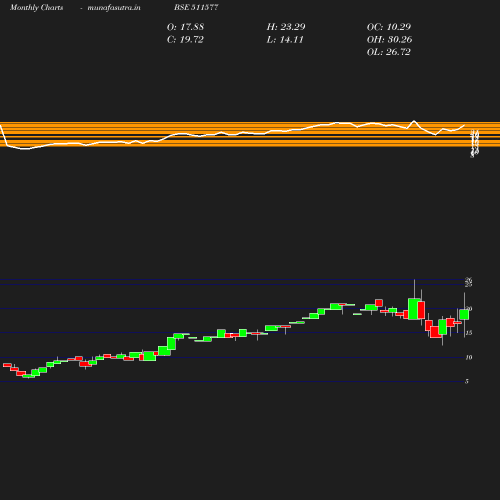Click the close price "C: 19.72"
The image size is (500, 500).
[x=185, y=39]
